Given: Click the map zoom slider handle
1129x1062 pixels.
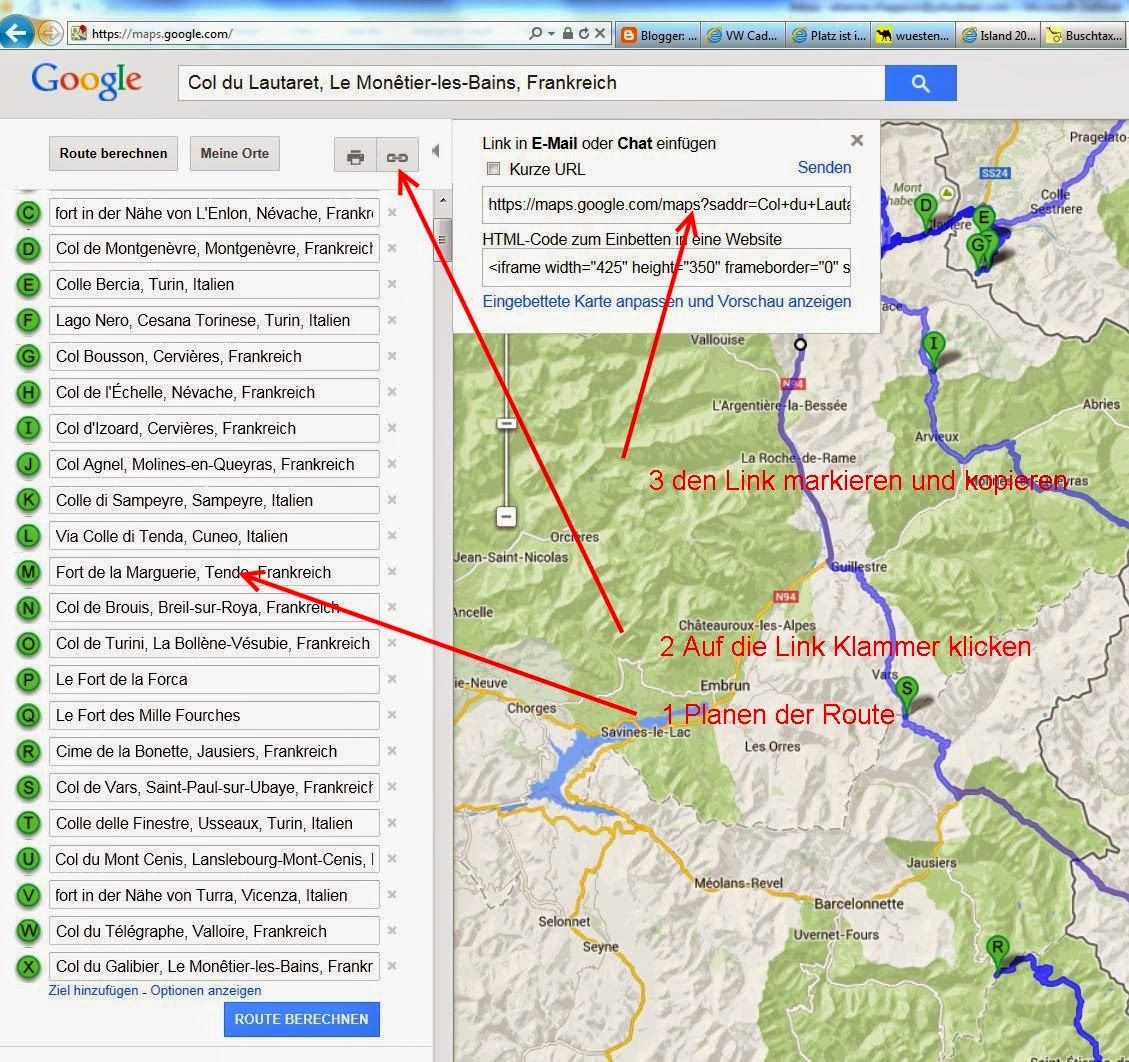Looking at the screenshot, I should 506,423.
